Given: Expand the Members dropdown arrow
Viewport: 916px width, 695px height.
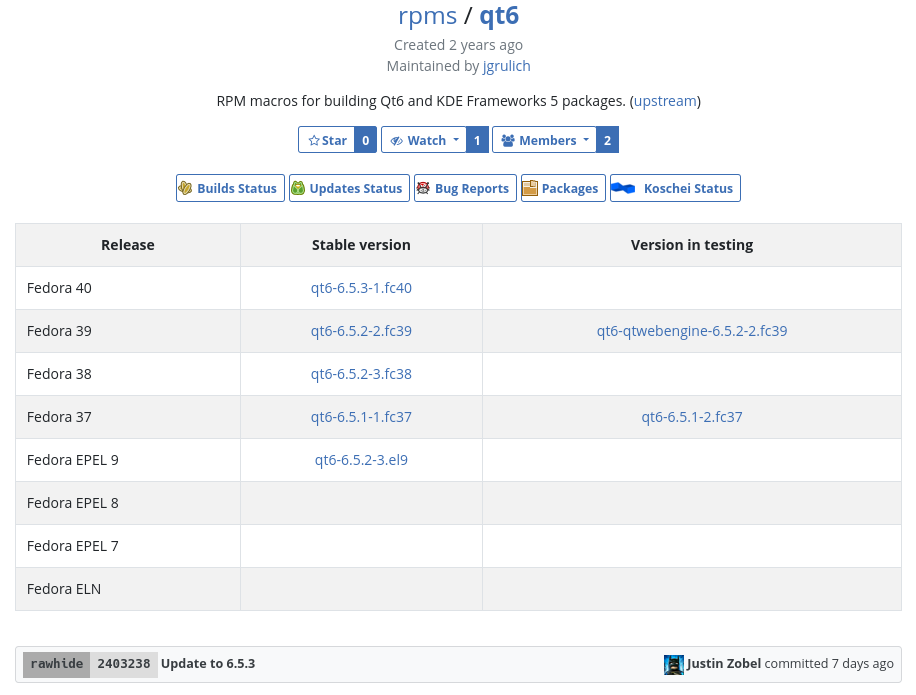Looking at the screenshot, I should [x=586, y=140].
